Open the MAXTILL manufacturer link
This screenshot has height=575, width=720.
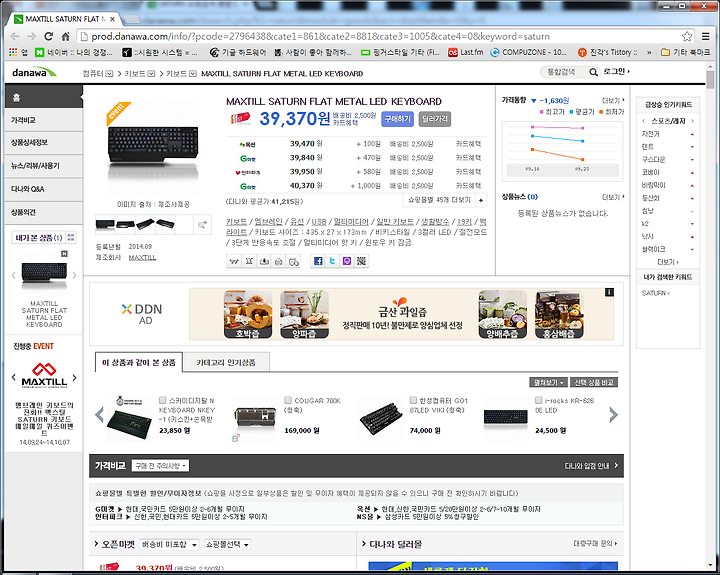pyautogui.click(x=142, y=258)
